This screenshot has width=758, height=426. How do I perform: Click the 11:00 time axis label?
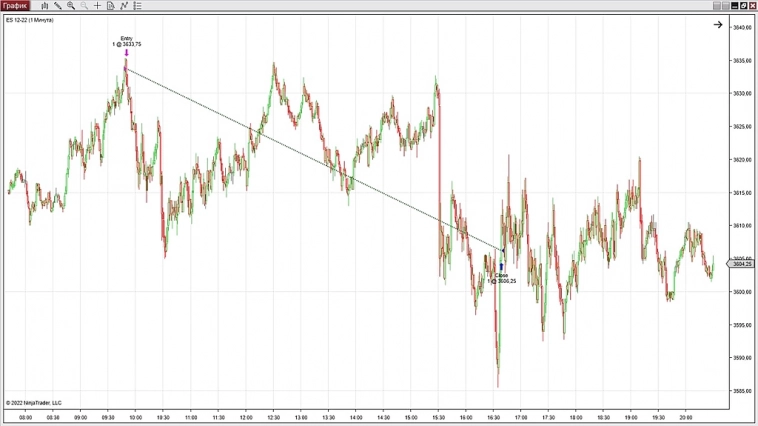click(x=191, y=417)
